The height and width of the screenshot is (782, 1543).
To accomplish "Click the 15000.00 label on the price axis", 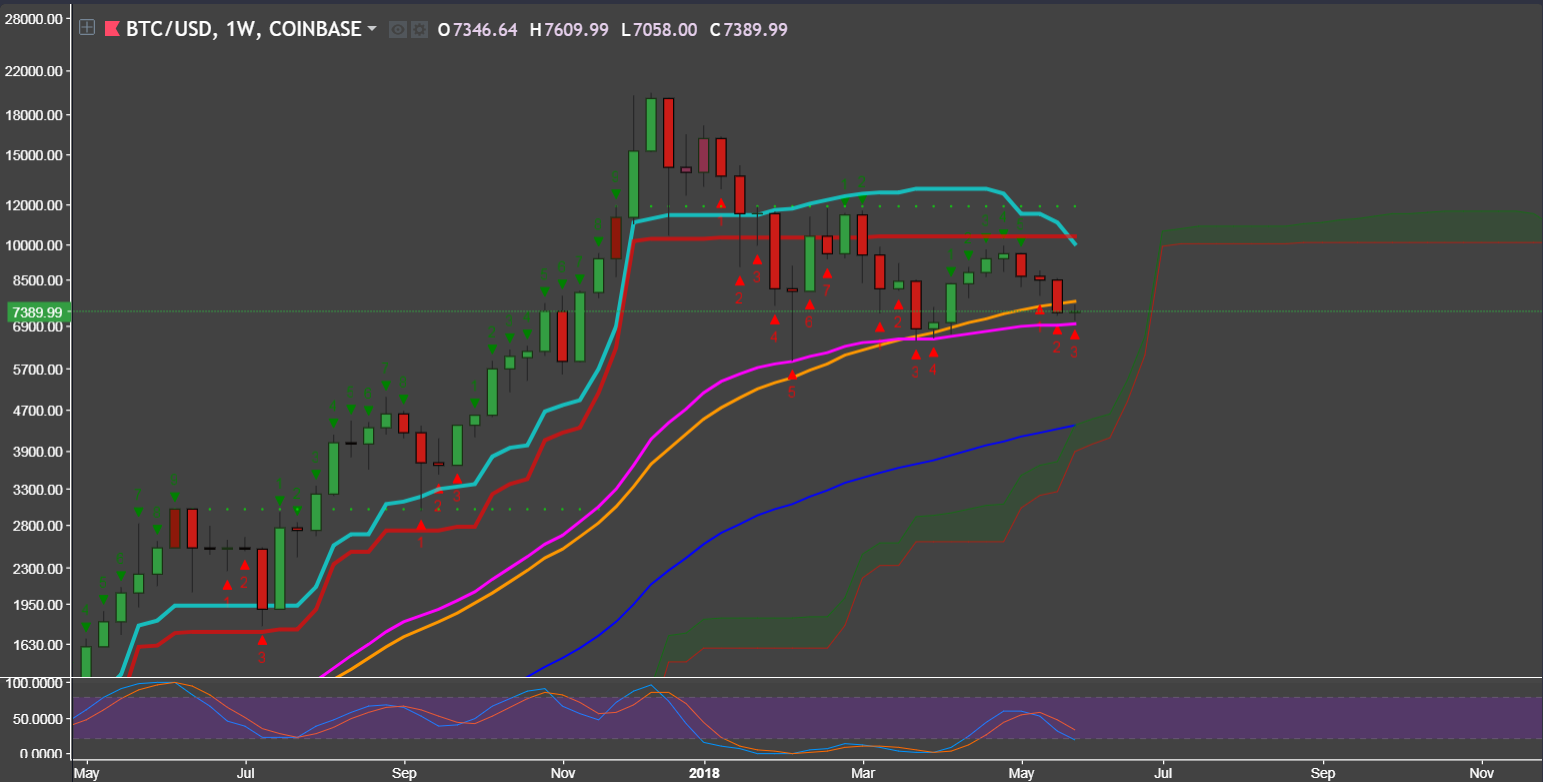I will tap(36, 155).
